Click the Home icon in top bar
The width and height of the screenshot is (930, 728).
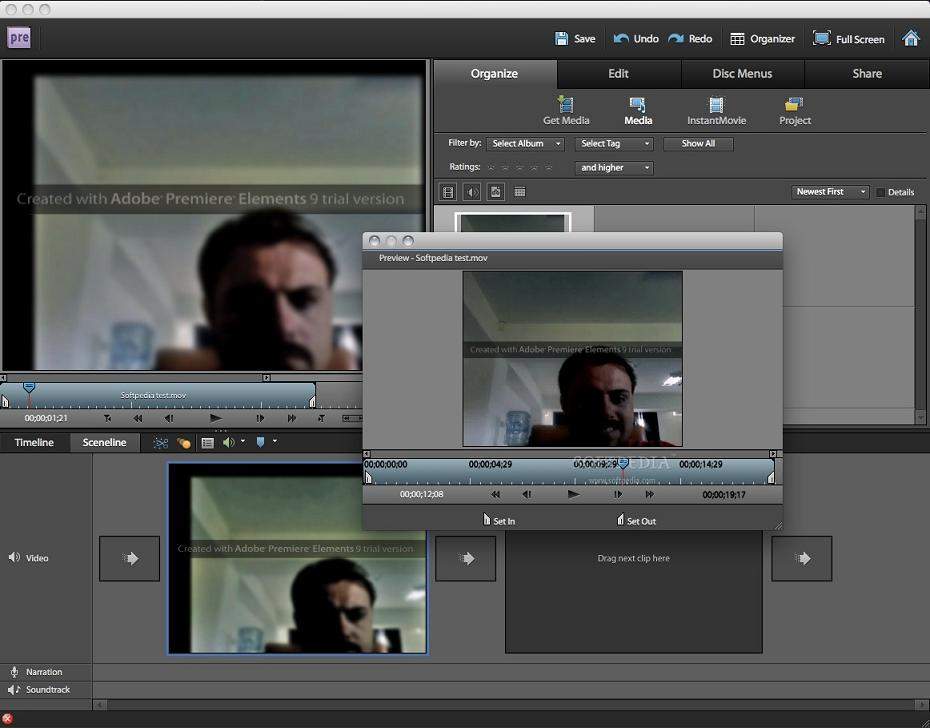(x=911, y=38)
